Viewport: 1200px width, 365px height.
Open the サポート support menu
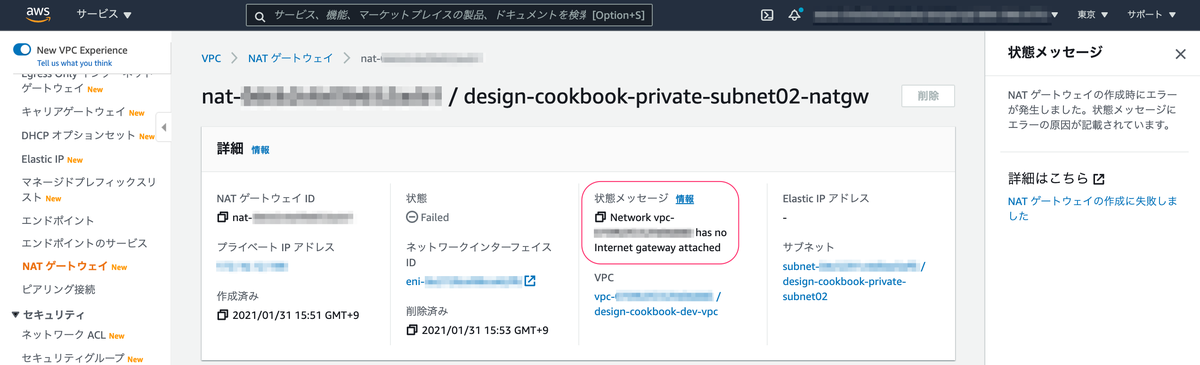click(x=1152, y=15)
